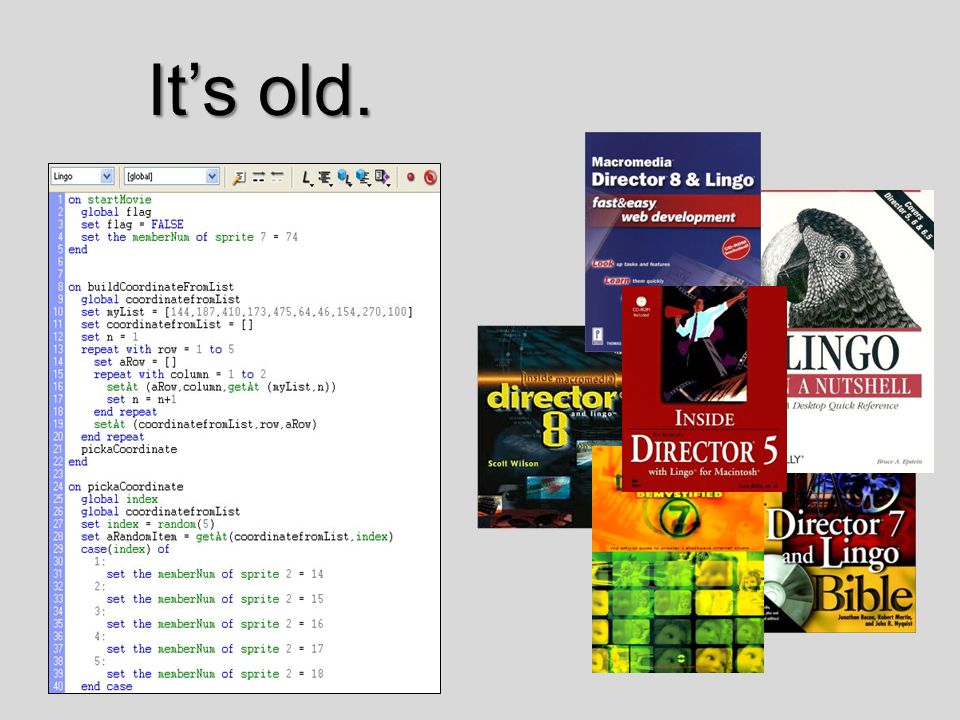Click 'set coordinatefromList = []' line

point(167,324)
